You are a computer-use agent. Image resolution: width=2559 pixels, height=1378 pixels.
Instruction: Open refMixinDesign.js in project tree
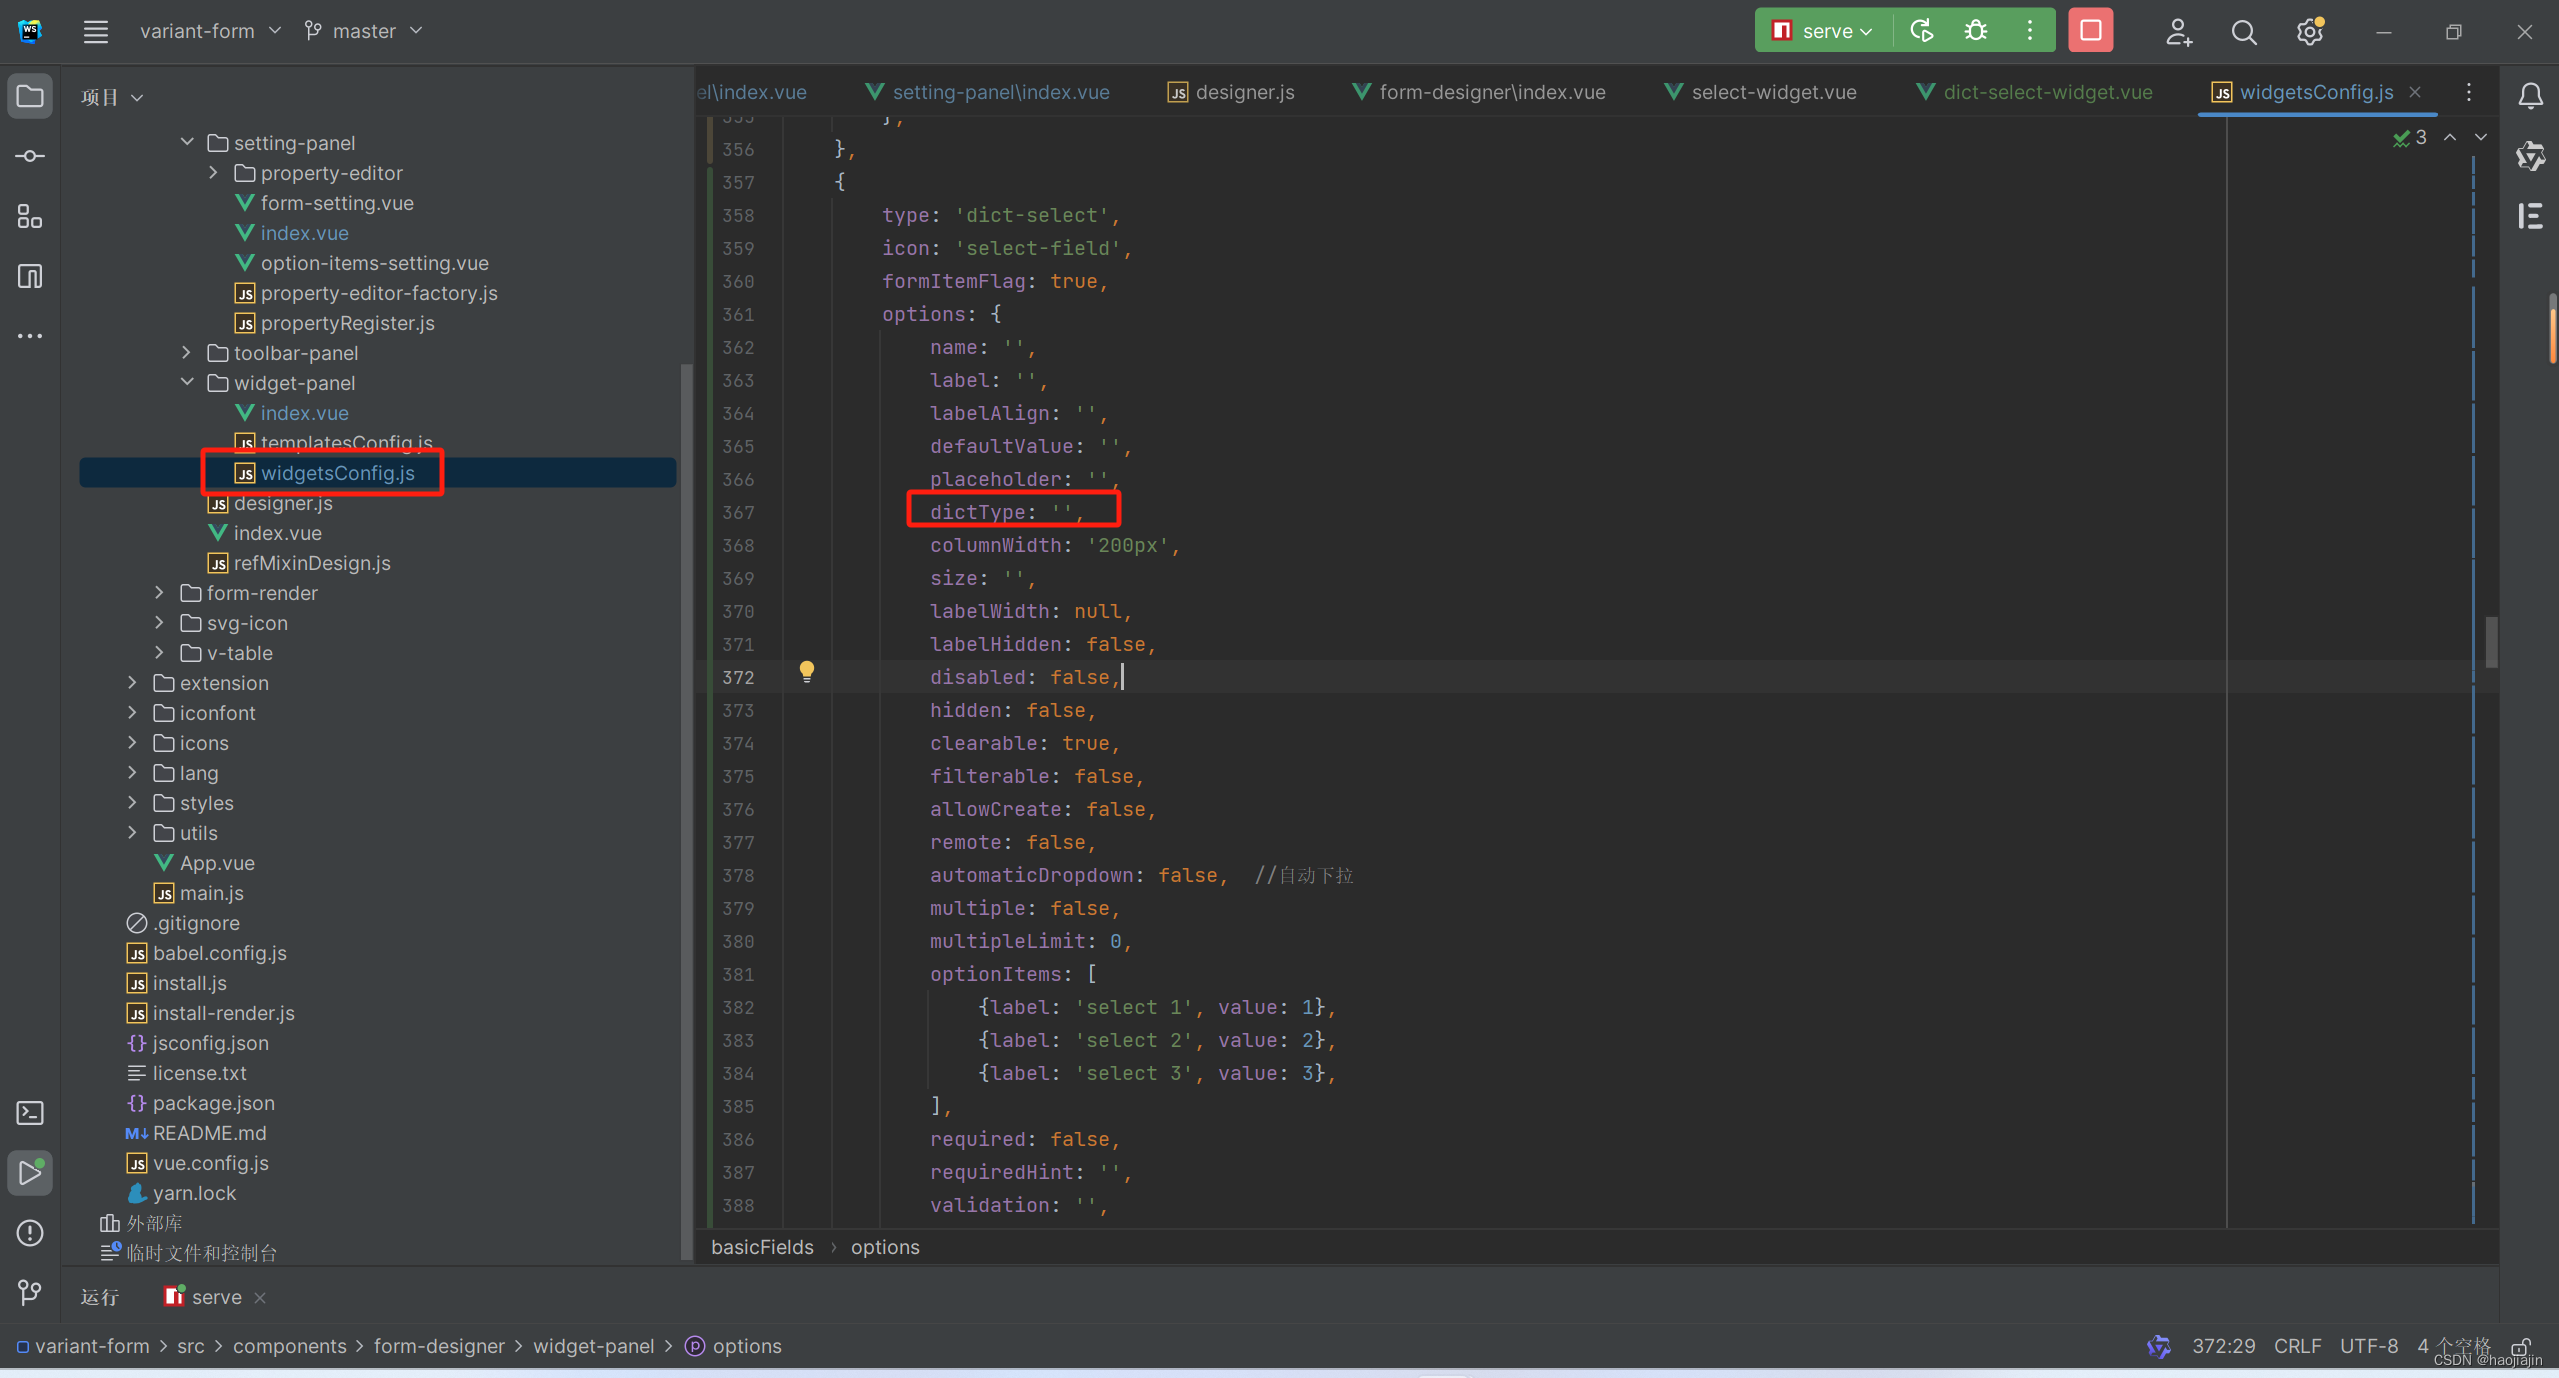(311, 563)
